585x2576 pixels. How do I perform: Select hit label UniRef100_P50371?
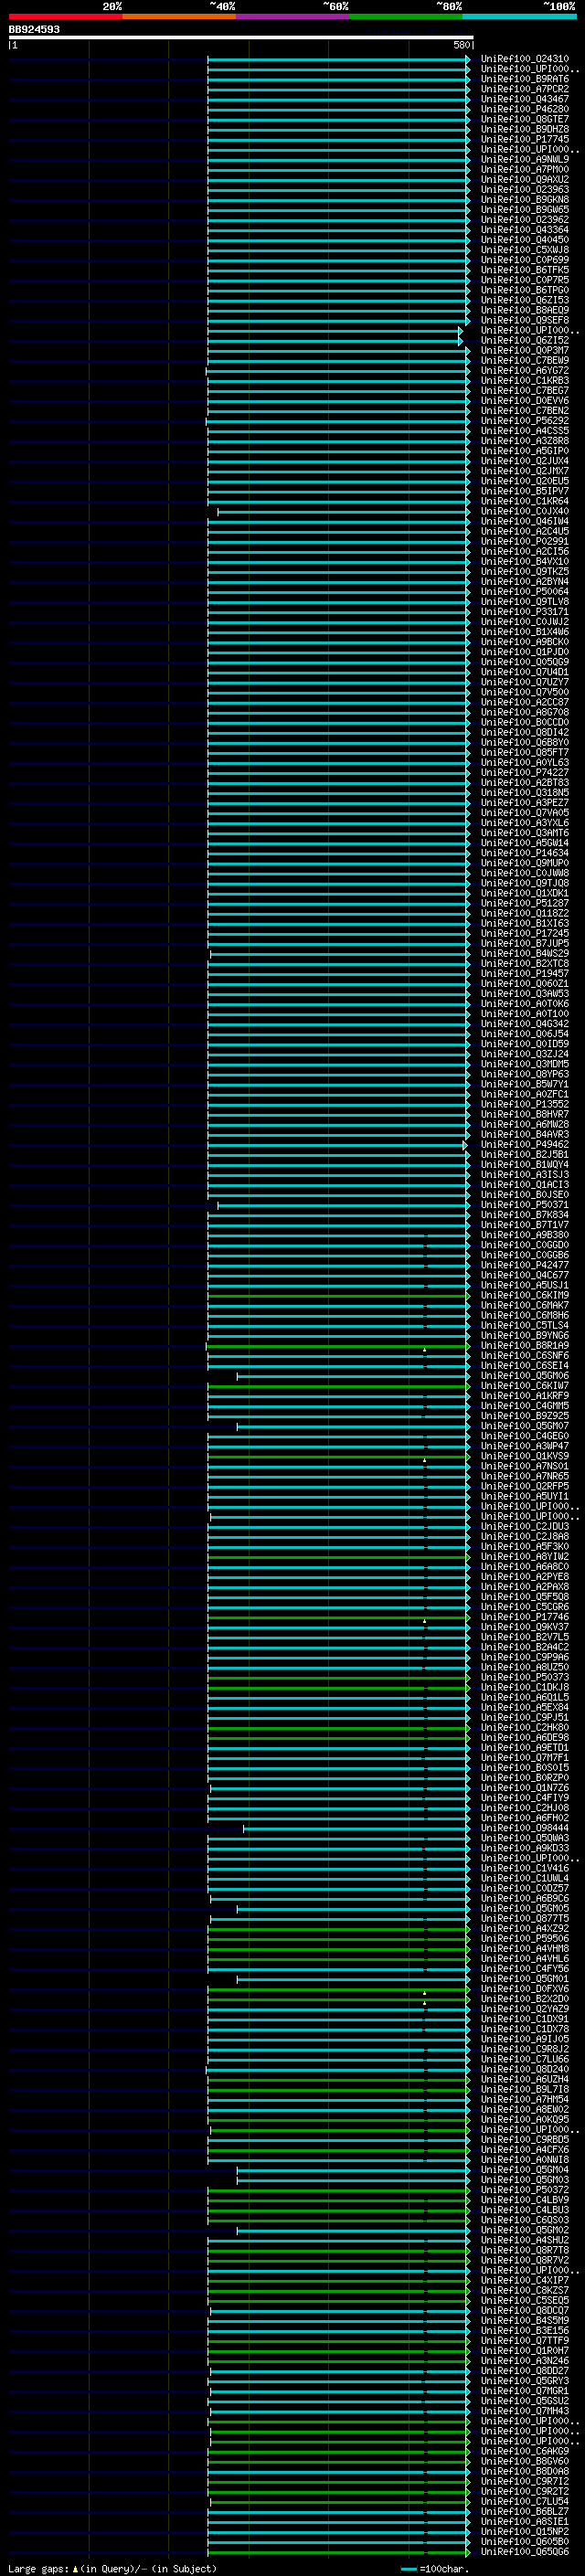[x=524, y=1205]
